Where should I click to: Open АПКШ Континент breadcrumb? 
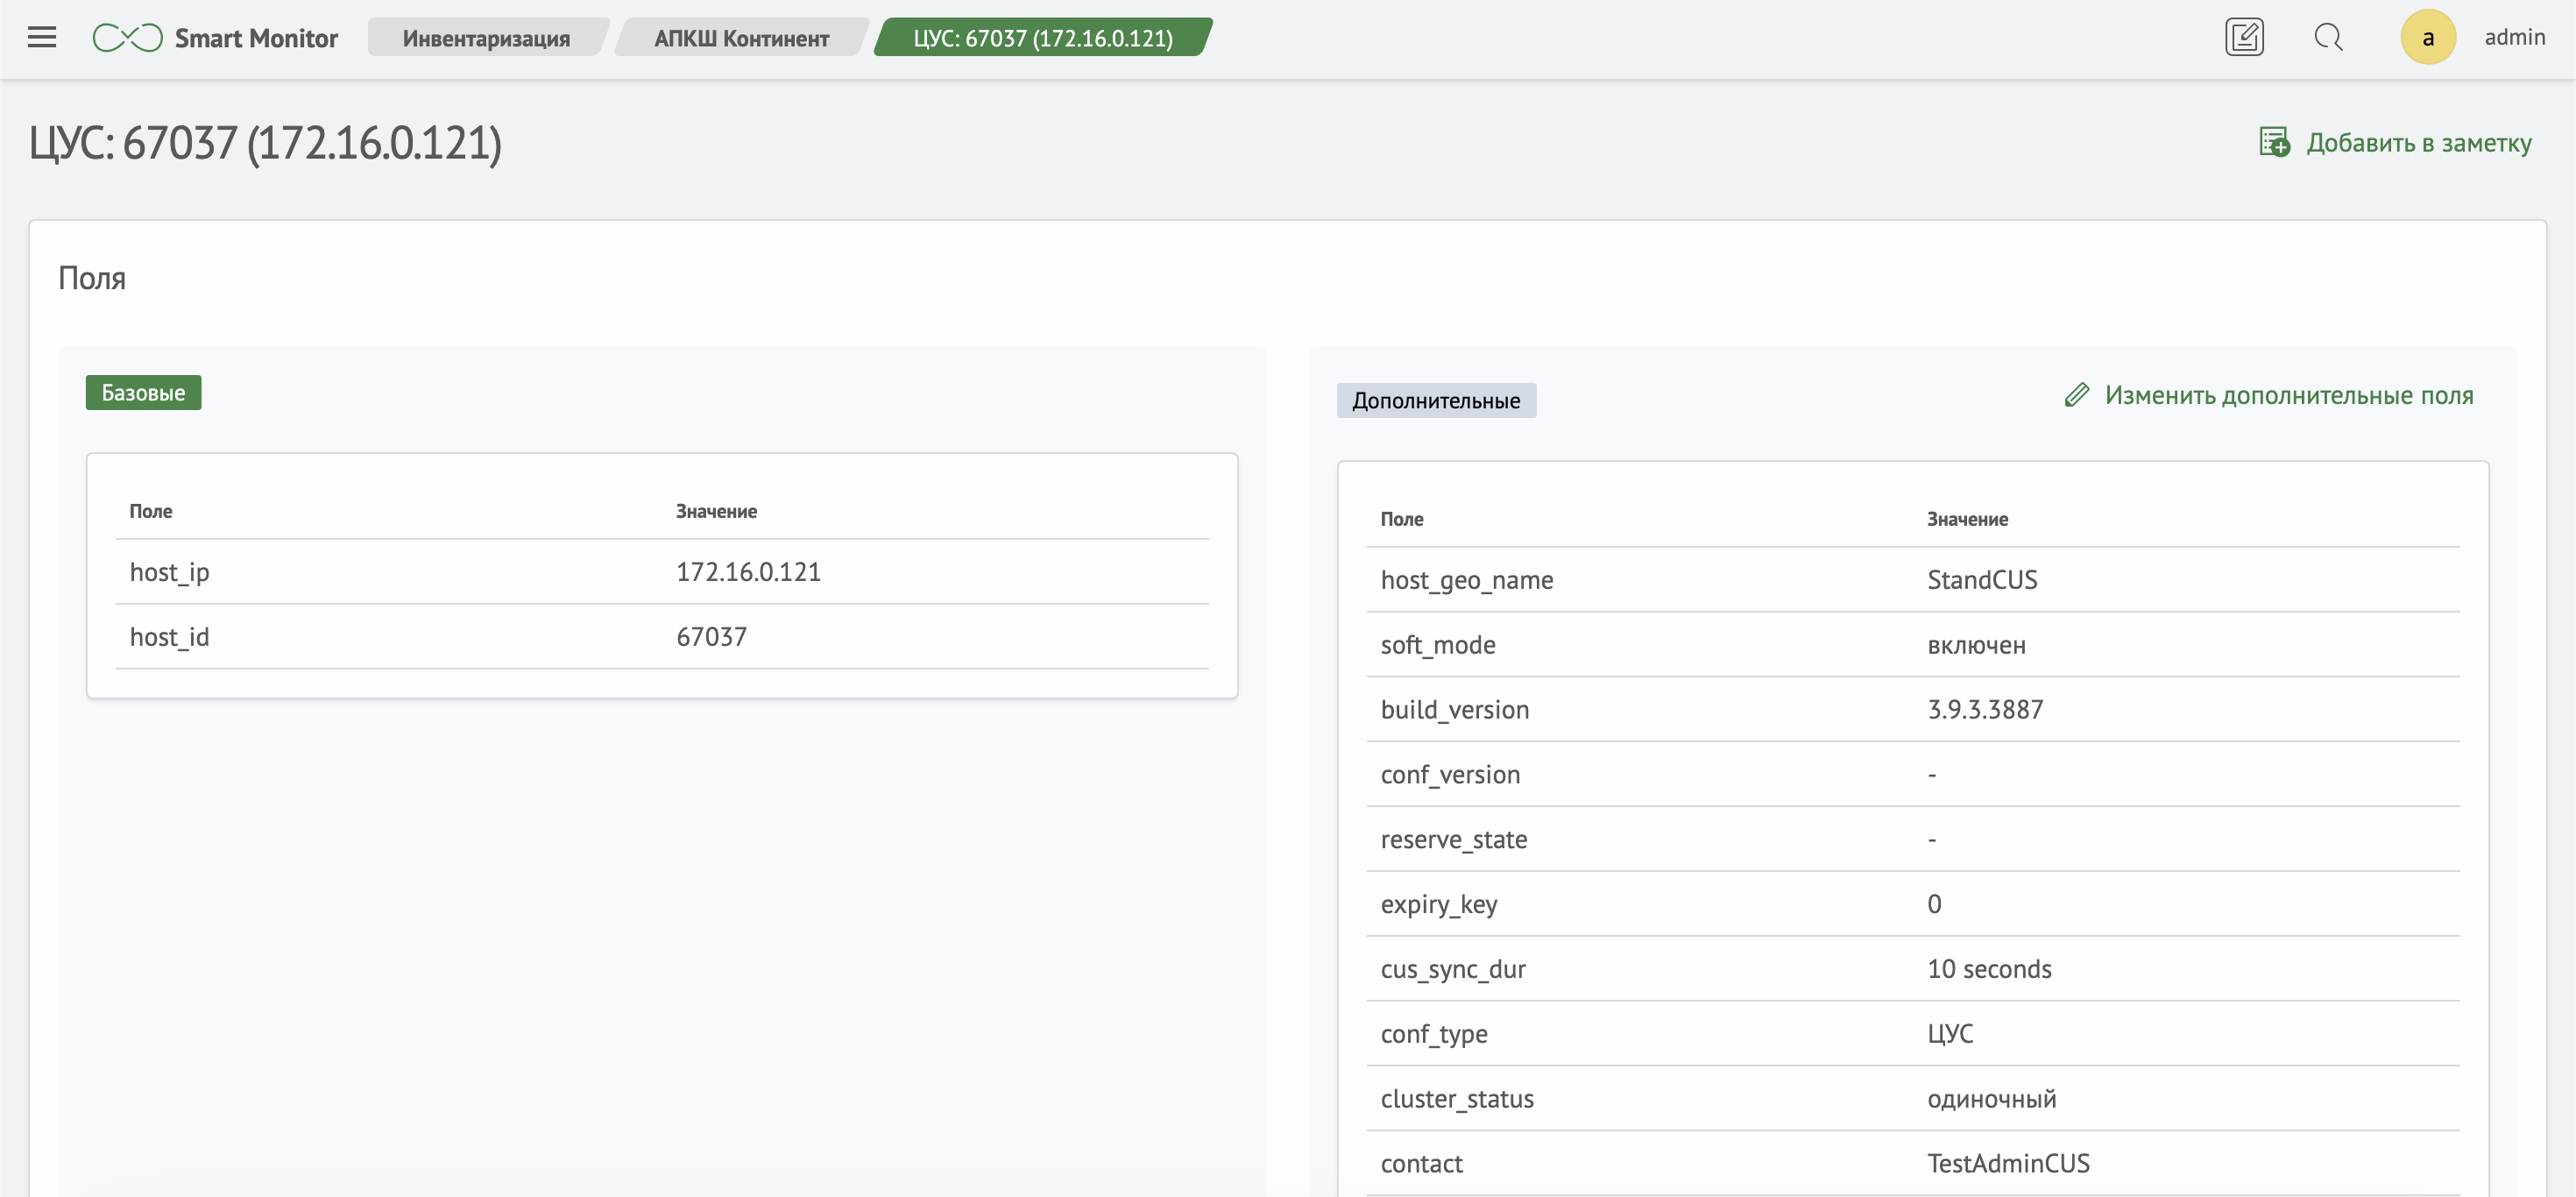click(741, 38)
